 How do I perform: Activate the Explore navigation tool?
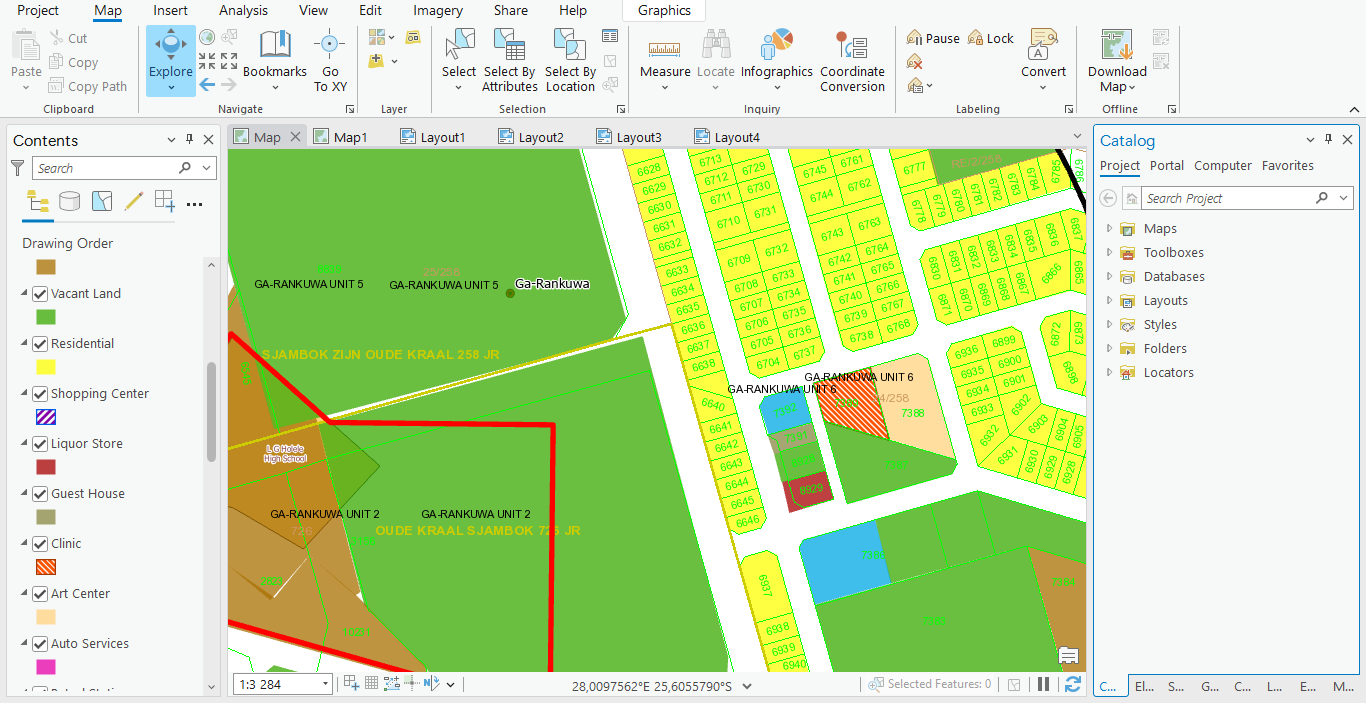click(170, 52)
